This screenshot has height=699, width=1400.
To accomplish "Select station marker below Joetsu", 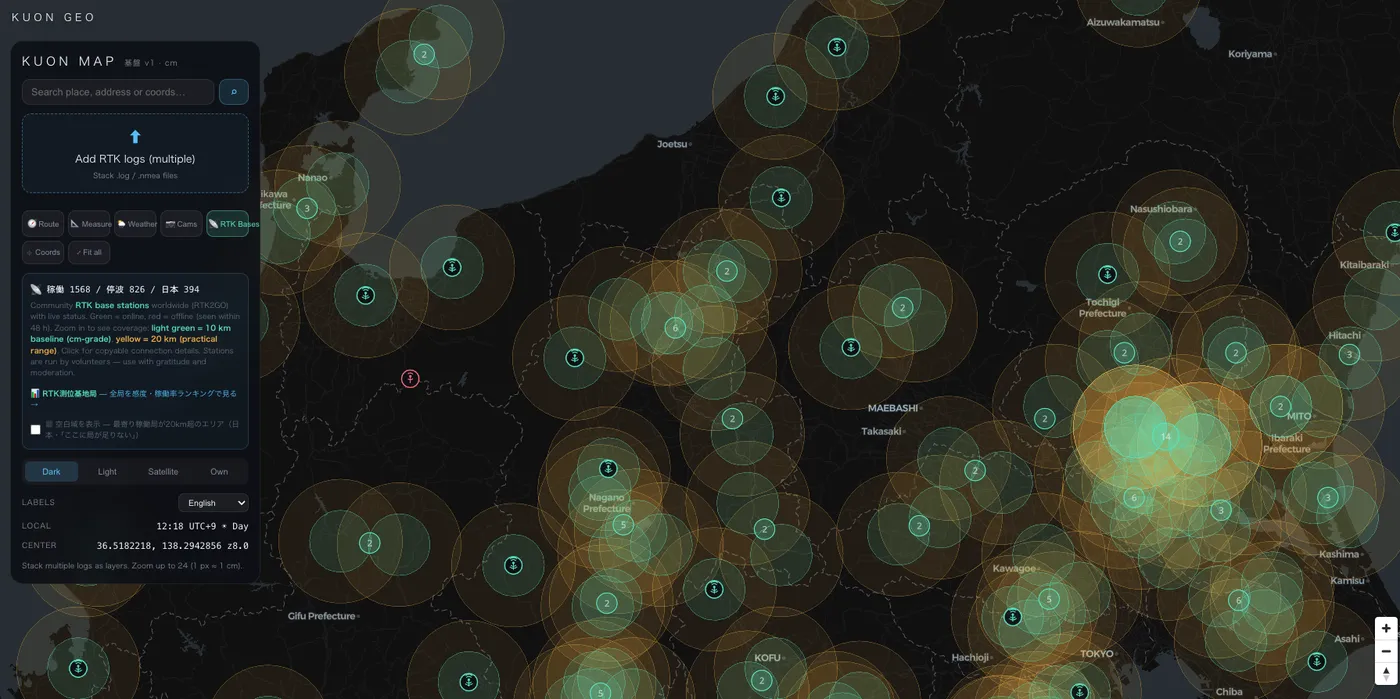I will click(781, 198).
